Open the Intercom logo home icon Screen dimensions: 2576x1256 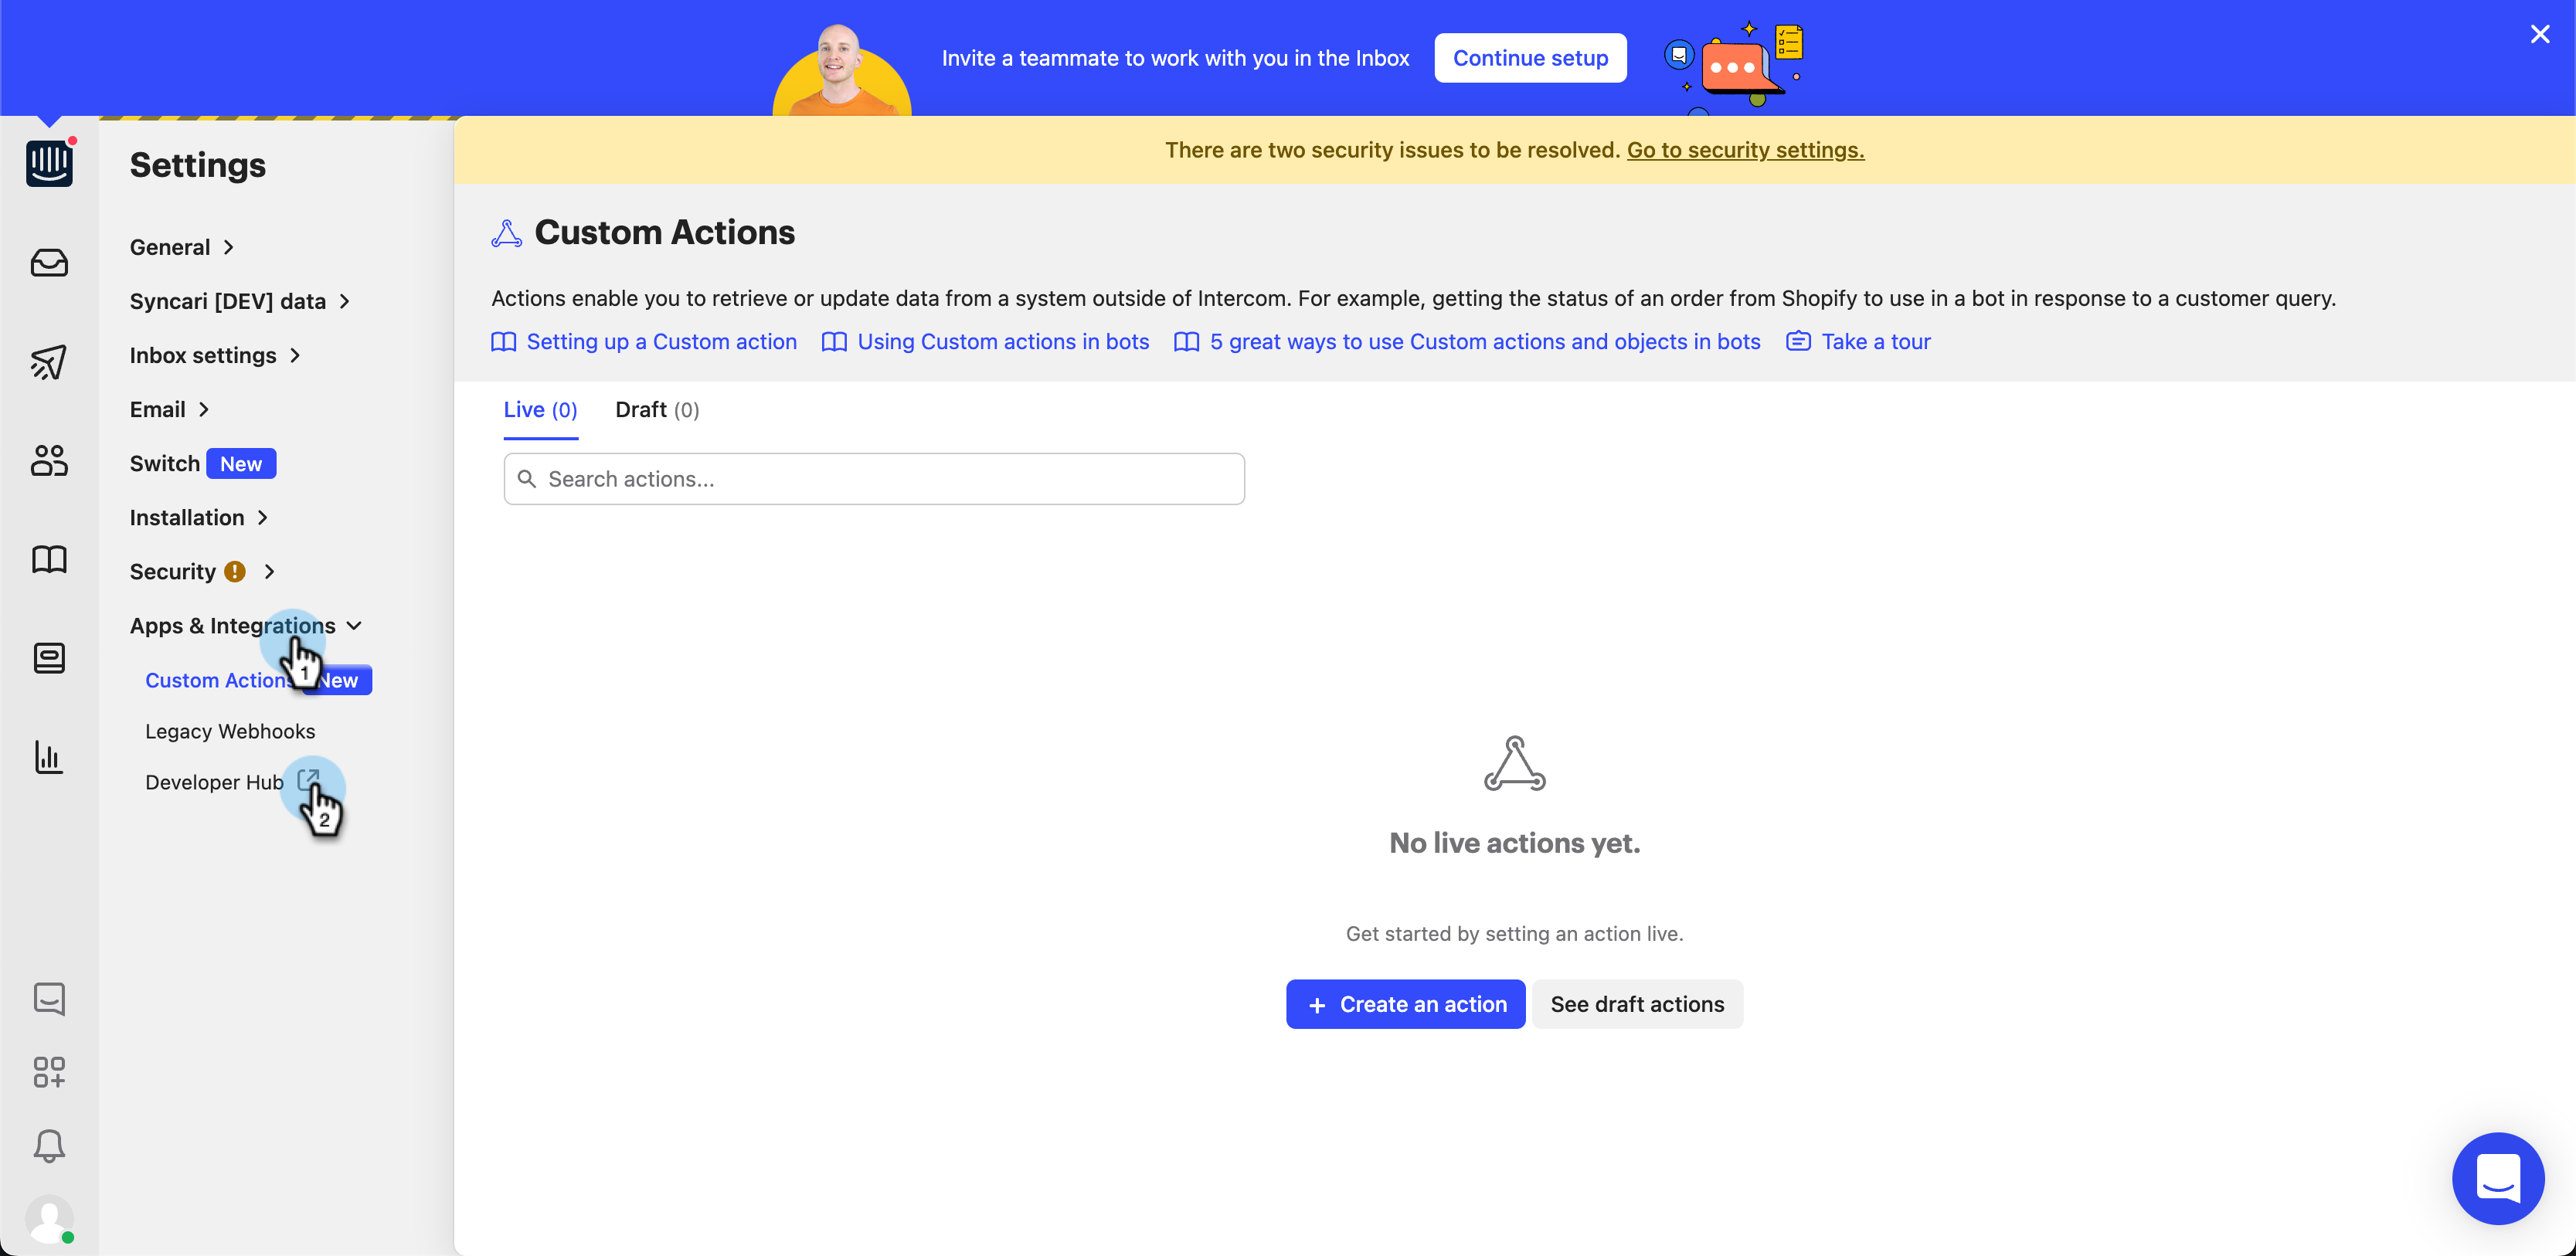tap(49, 163)
